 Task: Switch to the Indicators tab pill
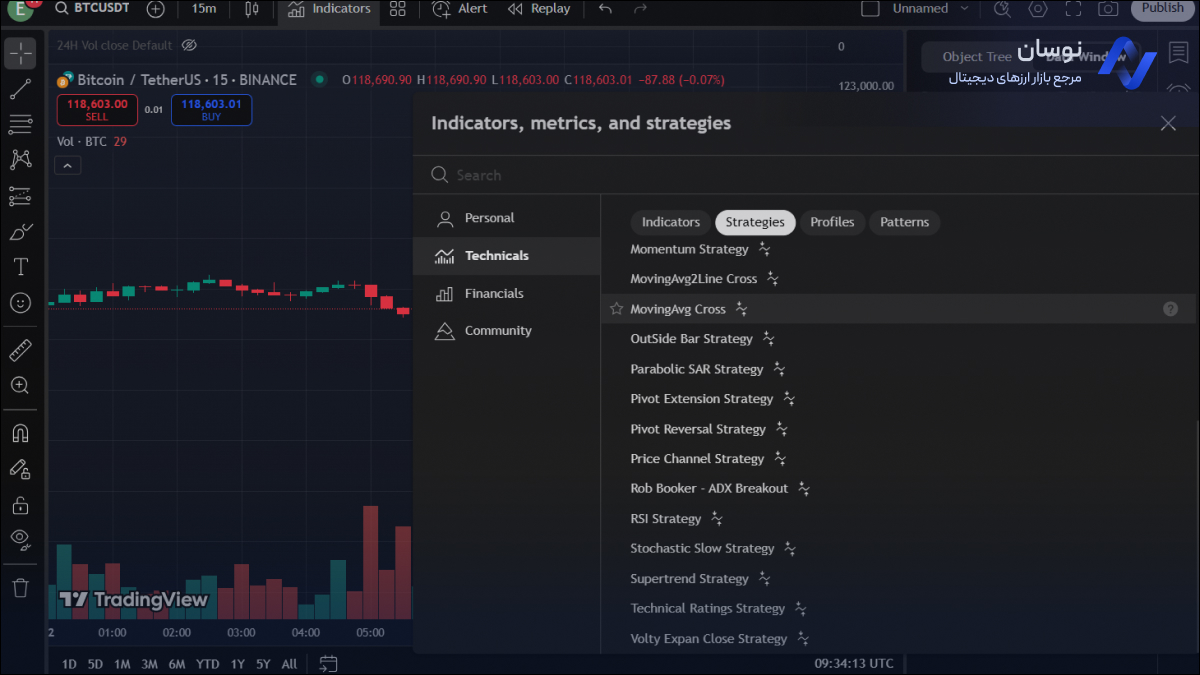tap(671, 222)
